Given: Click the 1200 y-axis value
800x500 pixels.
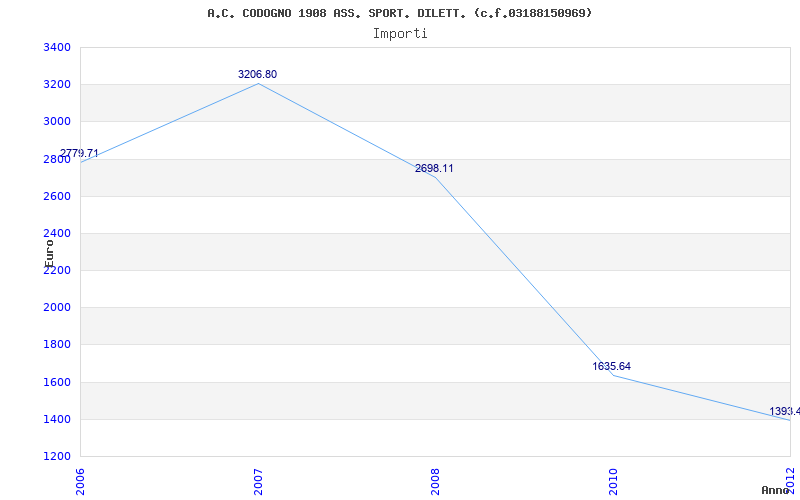Looking at the screenshot, I should tap(56, 457).
